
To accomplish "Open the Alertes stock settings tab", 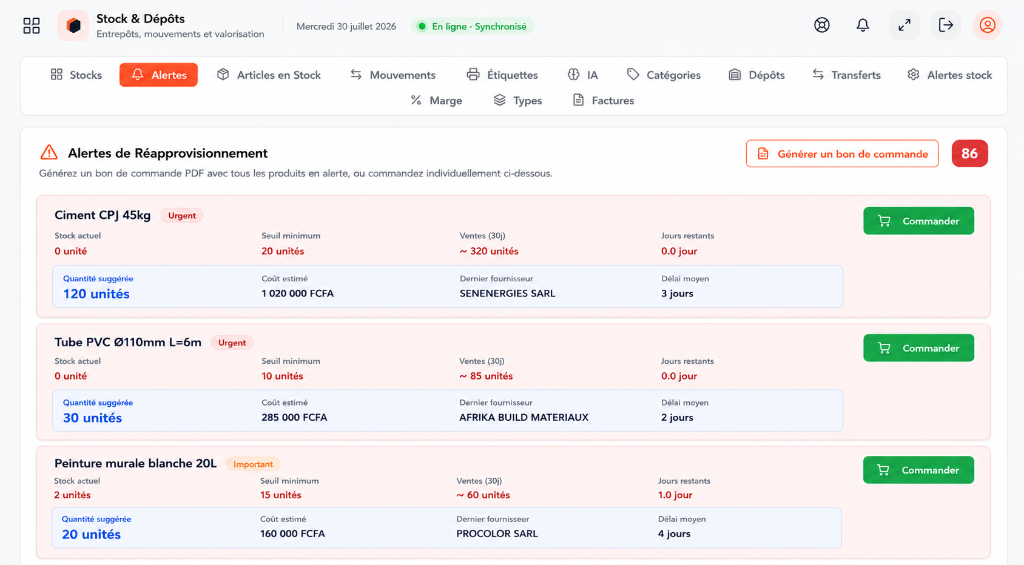I will click(x=950, y=75).
